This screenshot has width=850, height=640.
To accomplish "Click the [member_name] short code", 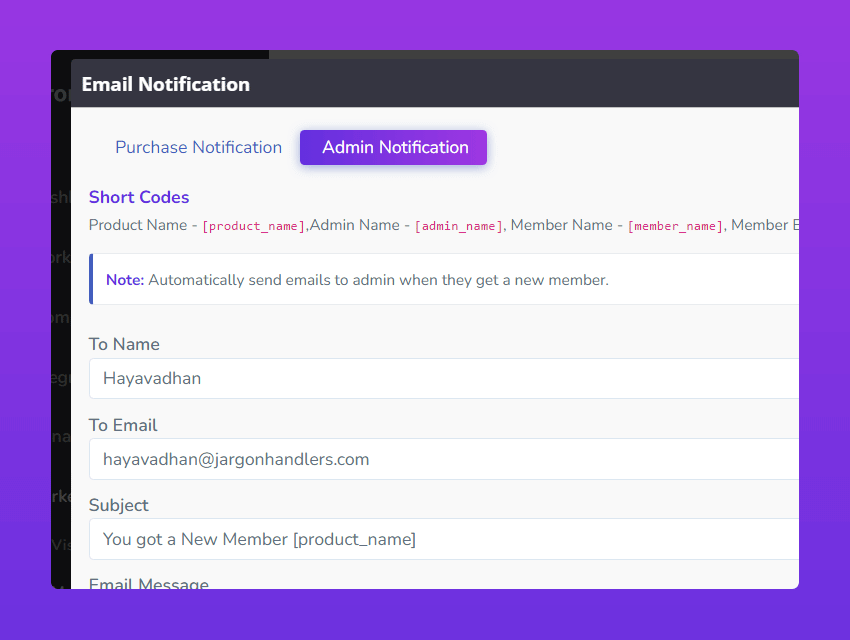I will coord(675,226).
